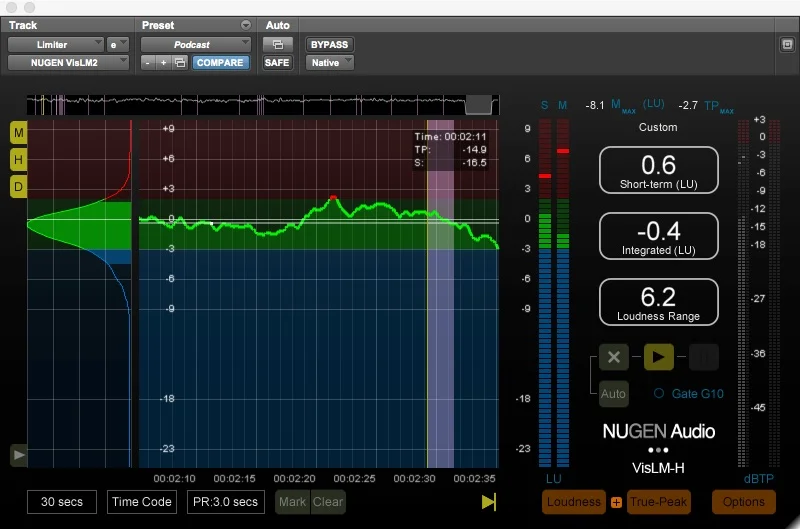This screenshot has width=800, height=529.
Task: Click the reset X button
Action: 614,357
